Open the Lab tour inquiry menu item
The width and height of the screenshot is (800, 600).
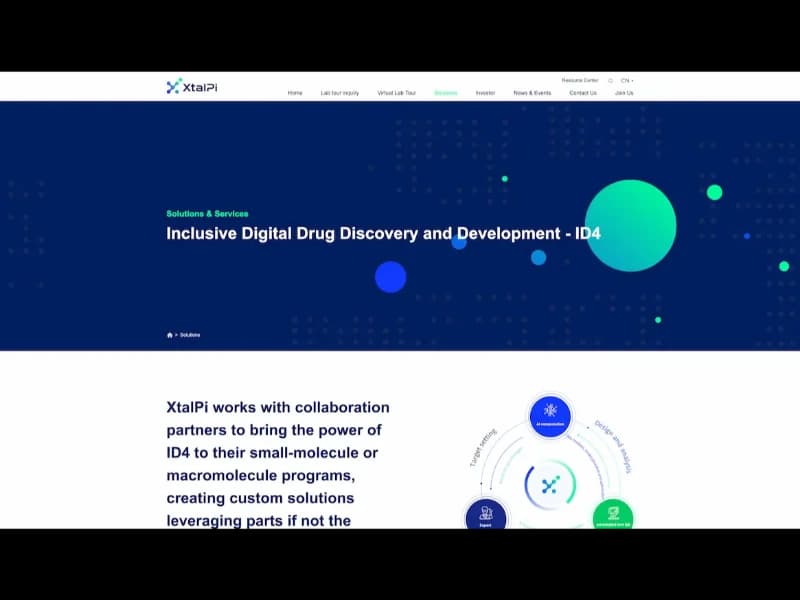340,93
